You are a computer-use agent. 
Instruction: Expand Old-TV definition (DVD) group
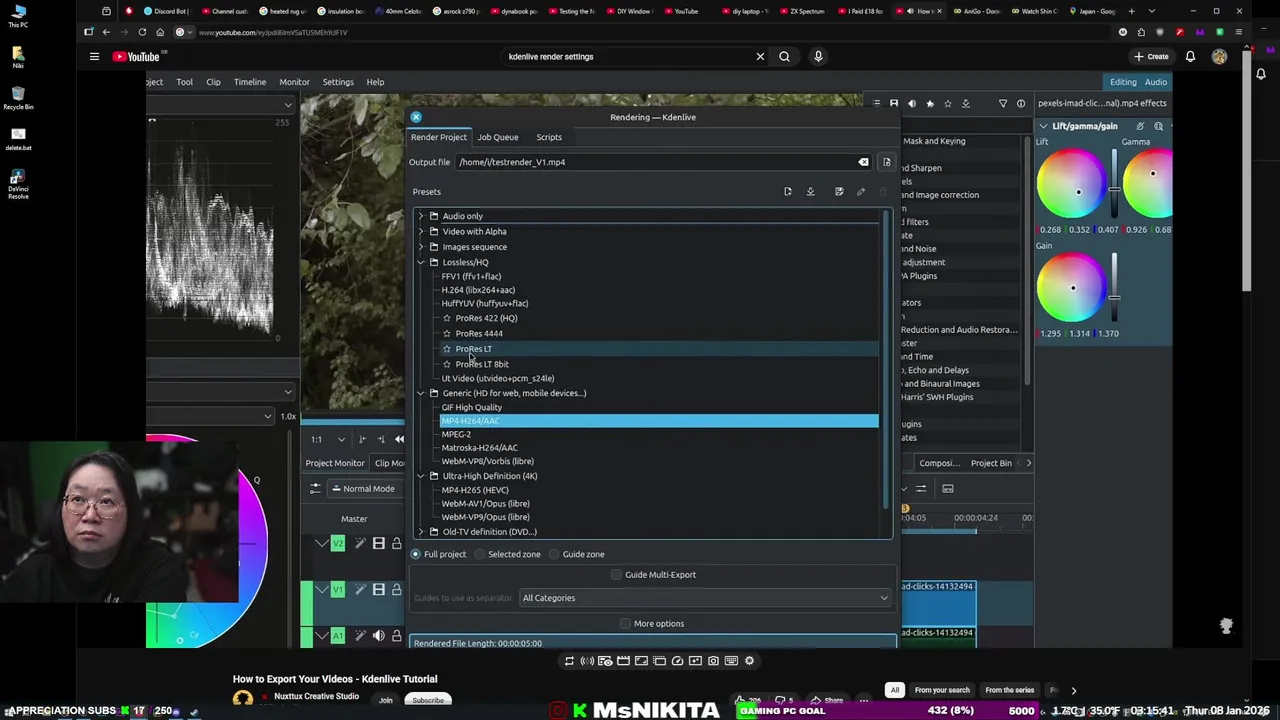point(421,532)
